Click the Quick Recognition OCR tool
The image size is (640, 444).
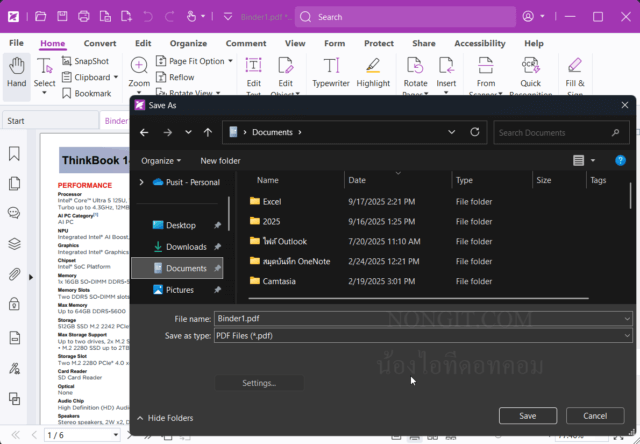click(531, 75)
